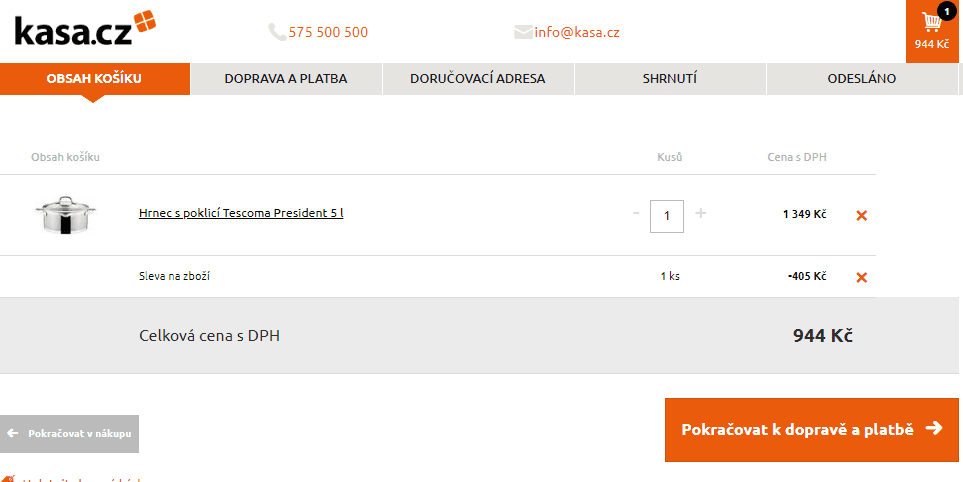
Task: Decrease quantity with the minus button
Action: click(636, 213)
